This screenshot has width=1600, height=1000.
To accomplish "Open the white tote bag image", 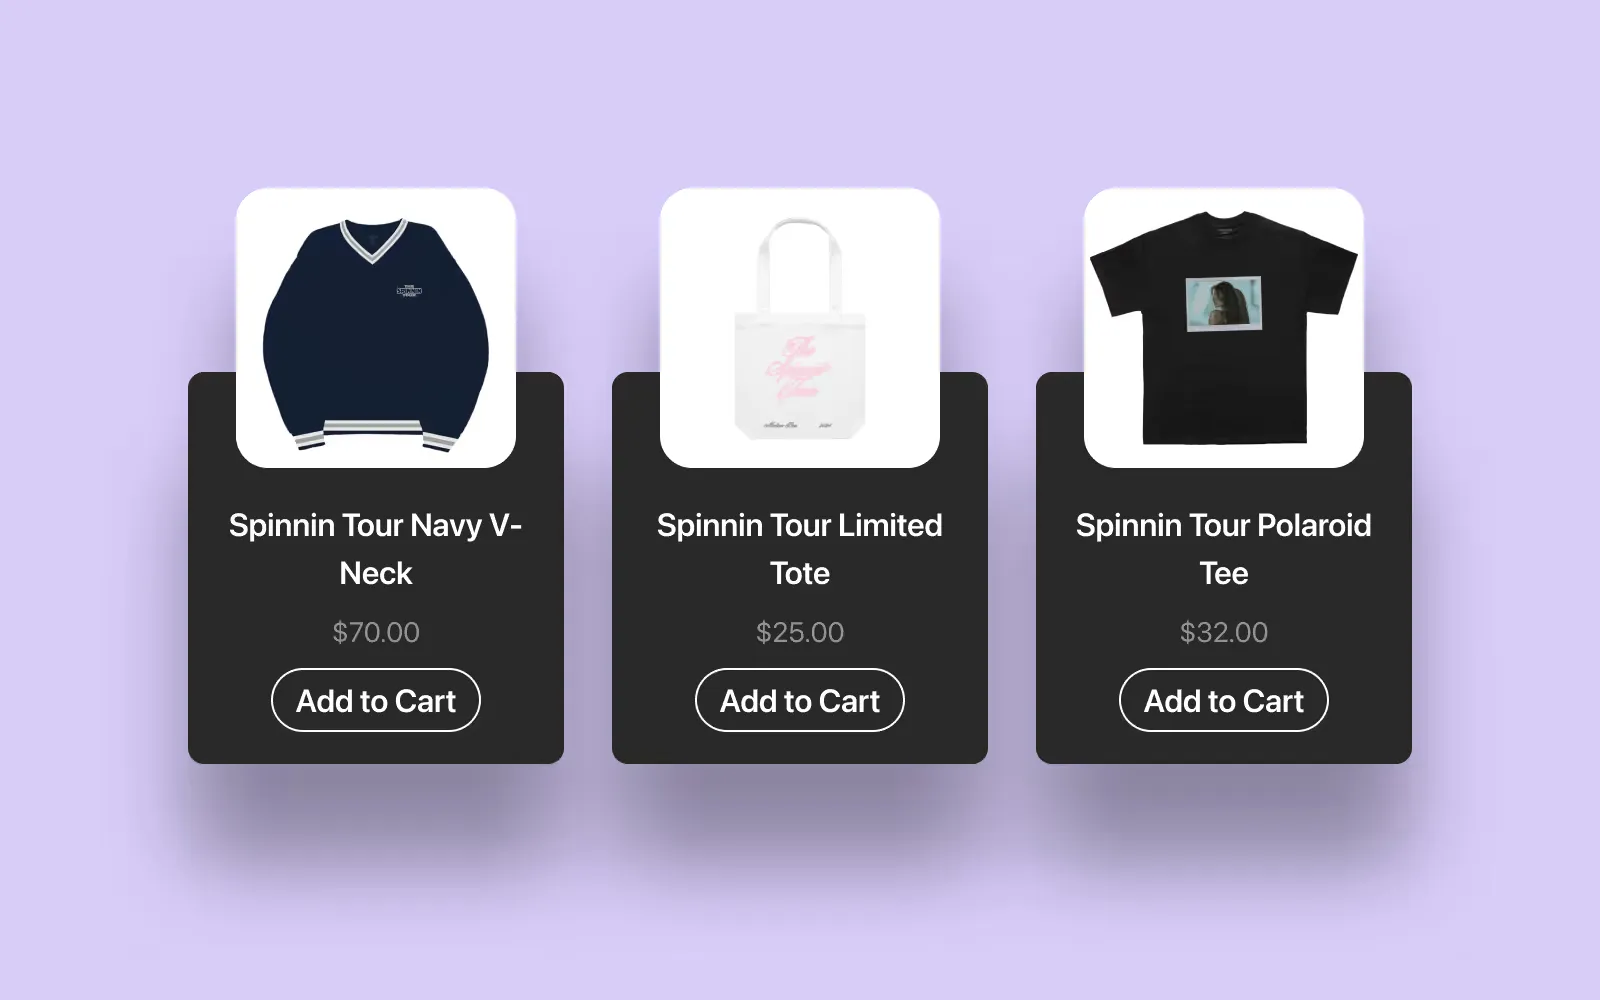I will [x=800, y=328].
